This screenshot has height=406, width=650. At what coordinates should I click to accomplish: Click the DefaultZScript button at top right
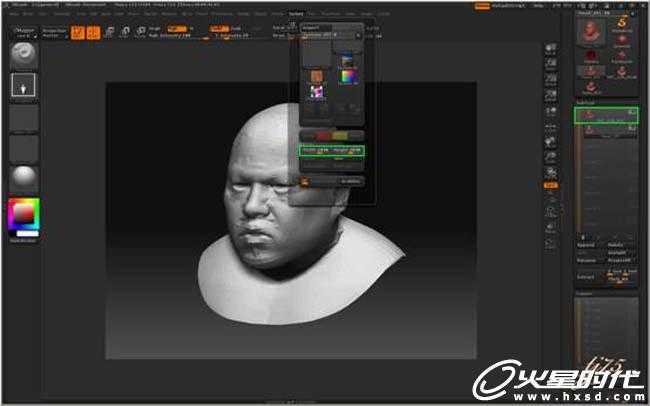tap(508, 6)
